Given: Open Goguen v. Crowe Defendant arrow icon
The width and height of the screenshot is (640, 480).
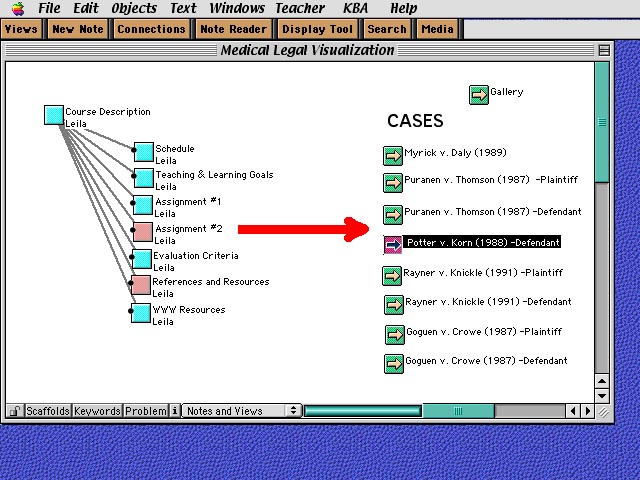Looking at the screenshot, I should point(394,364).
